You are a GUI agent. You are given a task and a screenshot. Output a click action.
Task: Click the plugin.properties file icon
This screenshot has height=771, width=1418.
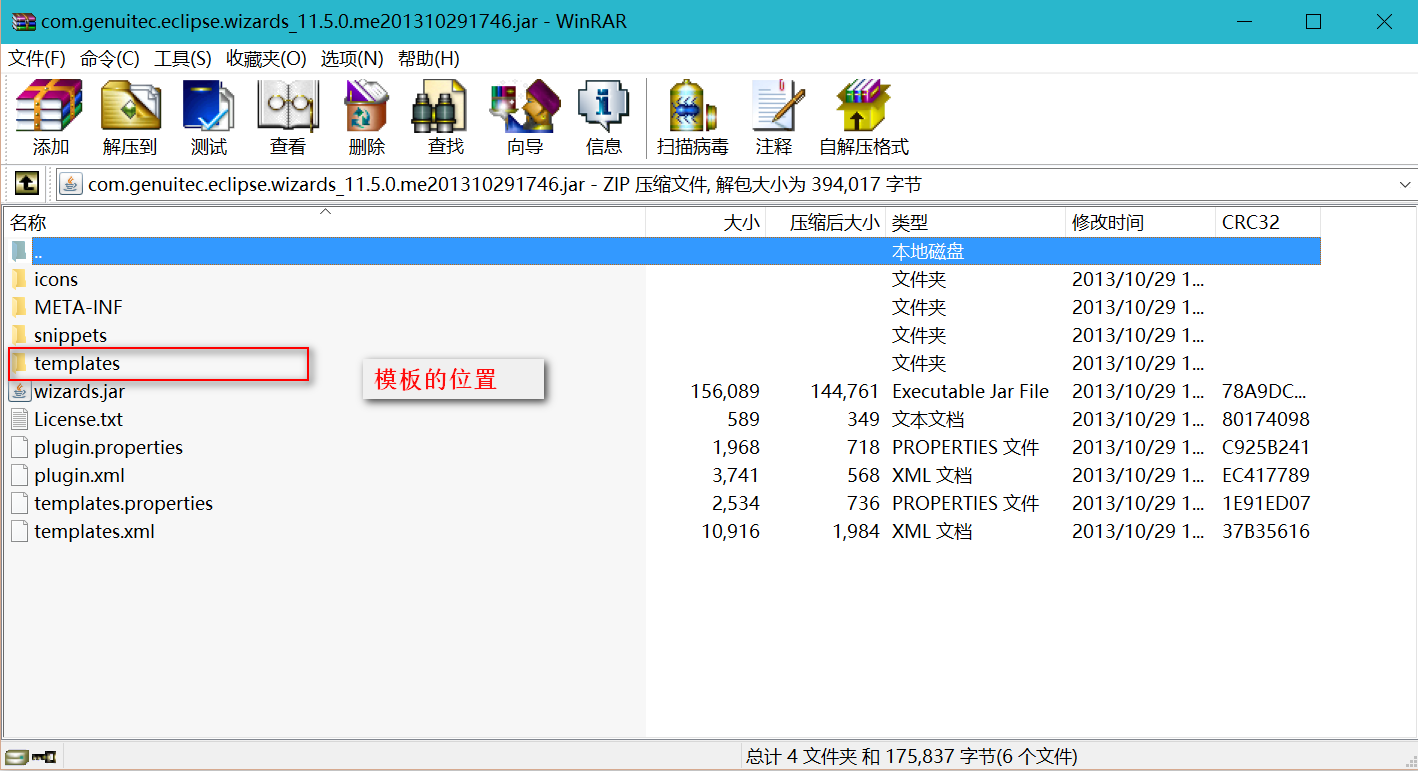coord(19,447)
